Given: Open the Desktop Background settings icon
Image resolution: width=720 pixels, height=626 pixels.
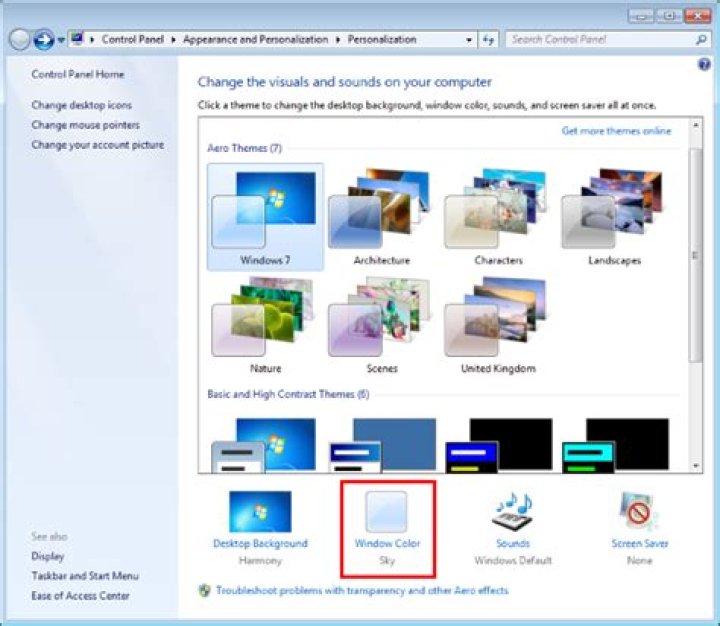Looking at the screenshot, I should (260, 511).
